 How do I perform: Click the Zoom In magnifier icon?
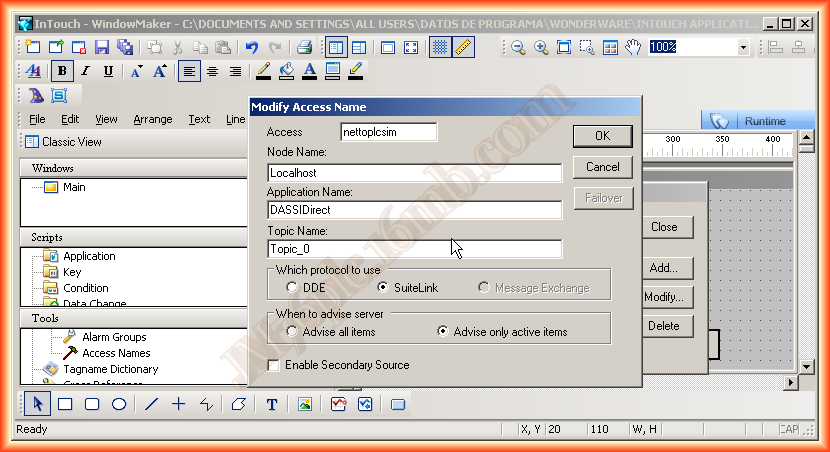(541, 47)
